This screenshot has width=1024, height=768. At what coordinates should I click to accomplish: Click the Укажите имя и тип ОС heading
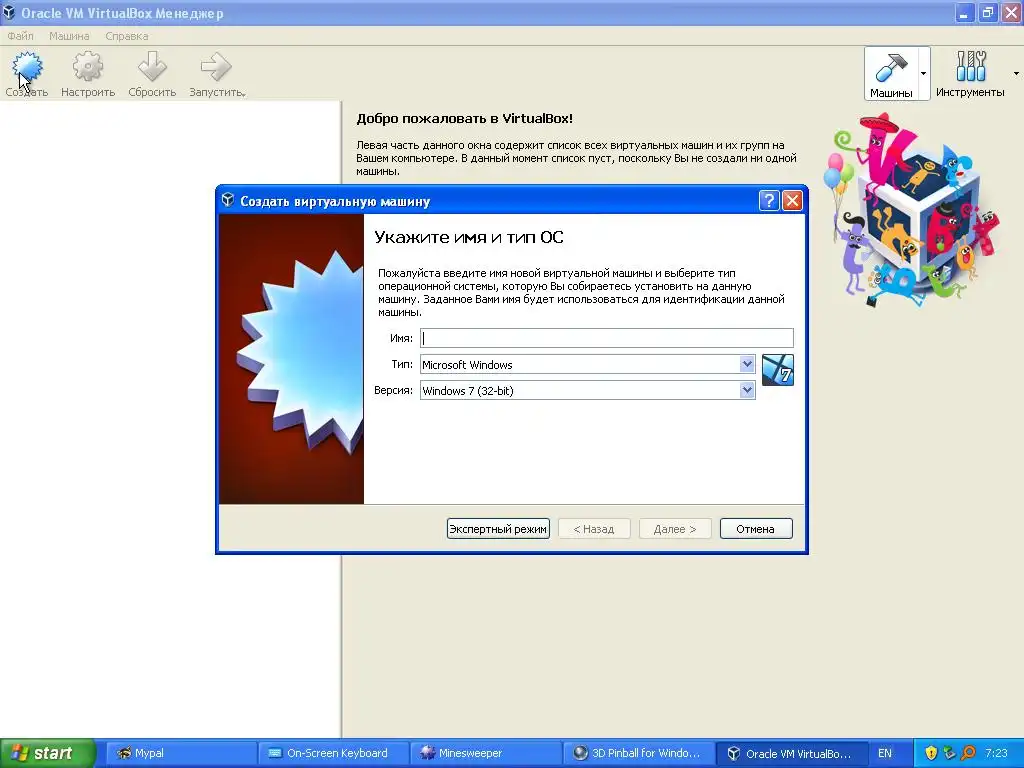tap(469, 237)
